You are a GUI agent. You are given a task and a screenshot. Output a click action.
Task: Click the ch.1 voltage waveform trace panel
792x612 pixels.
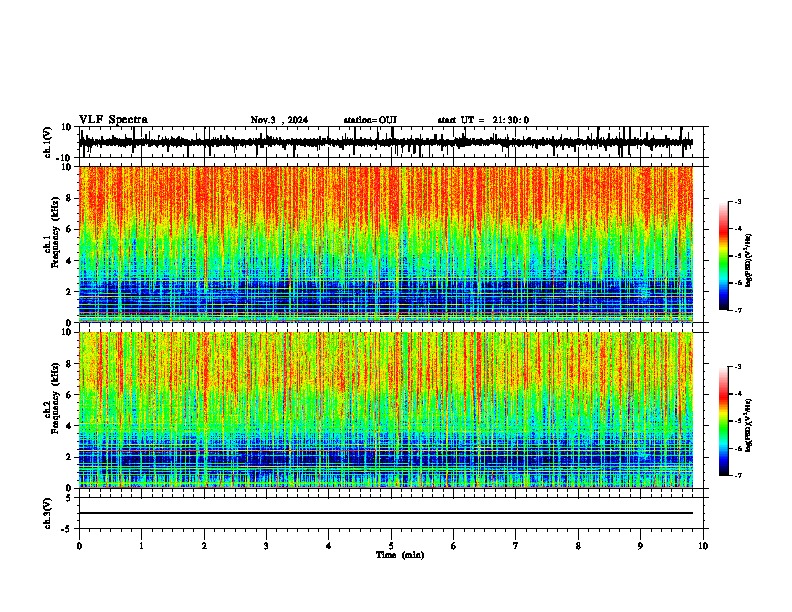pos(391,142)
